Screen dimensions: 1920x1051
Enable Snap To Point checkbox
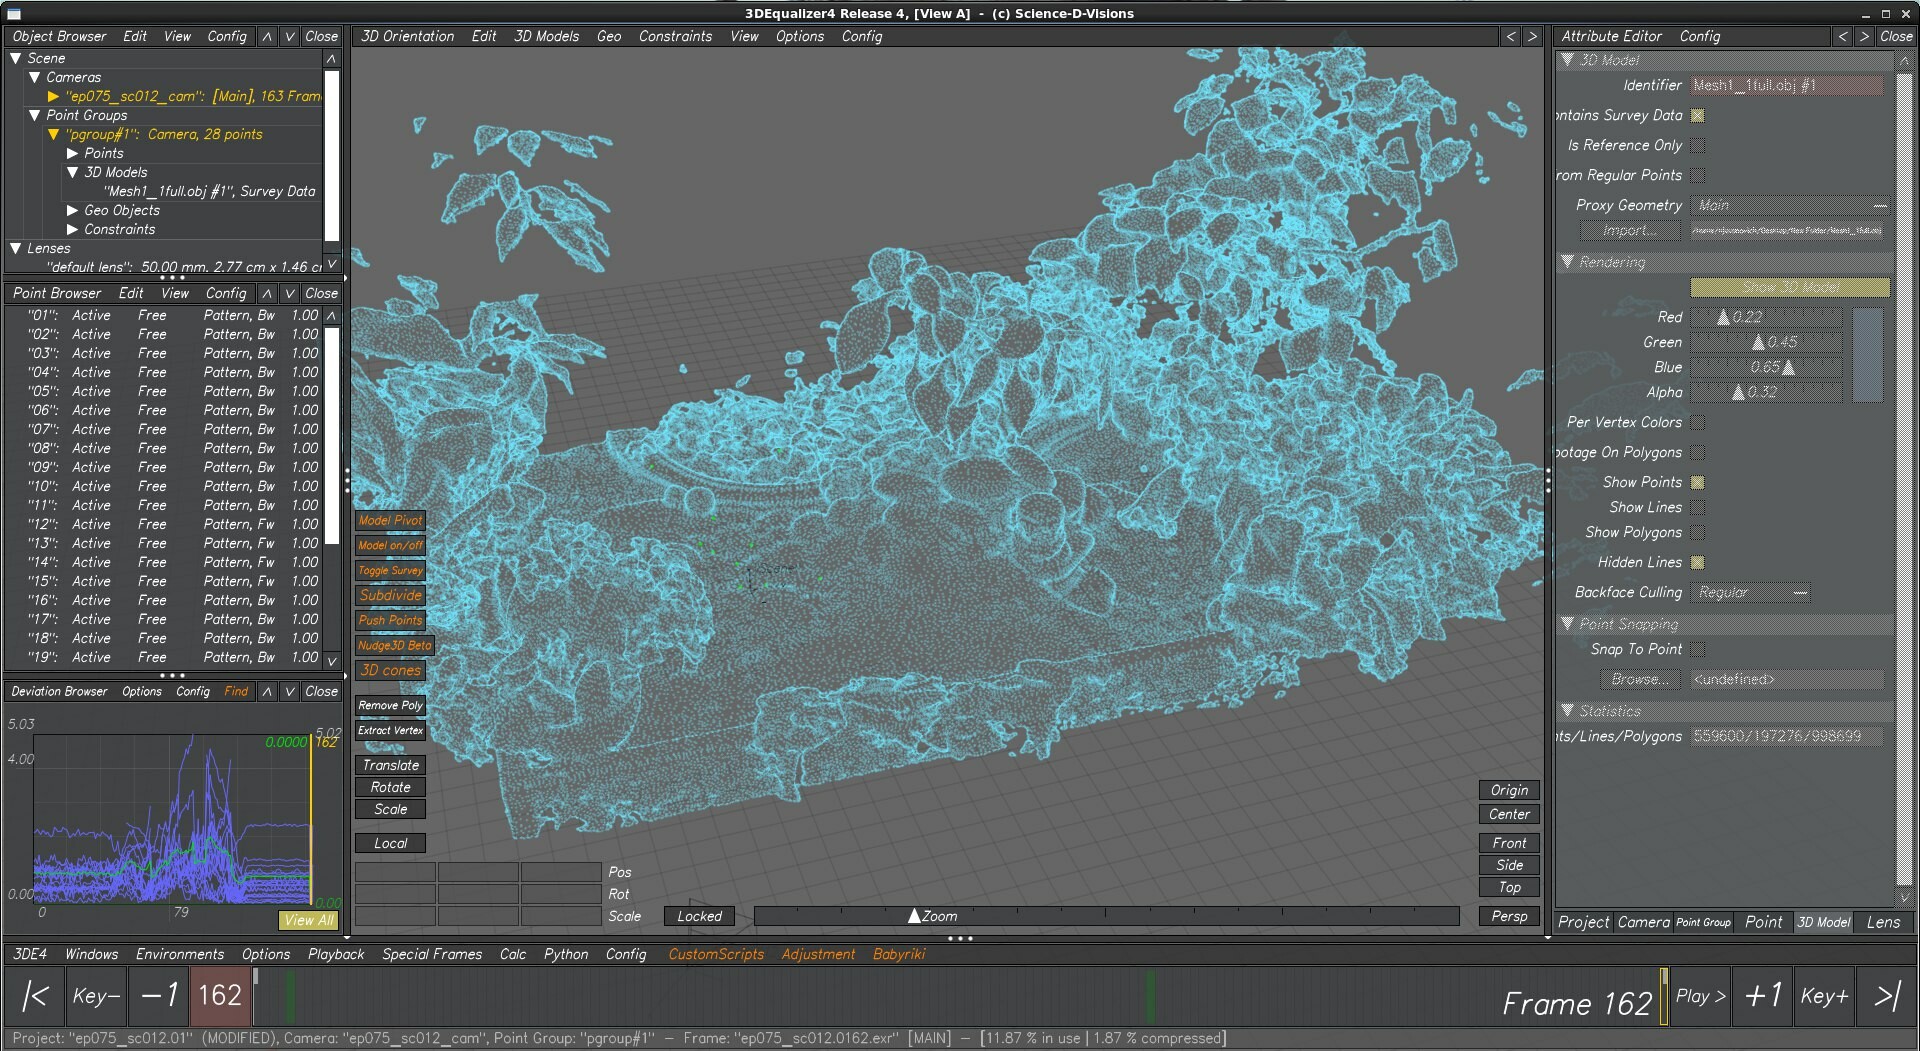point(1697,650)
